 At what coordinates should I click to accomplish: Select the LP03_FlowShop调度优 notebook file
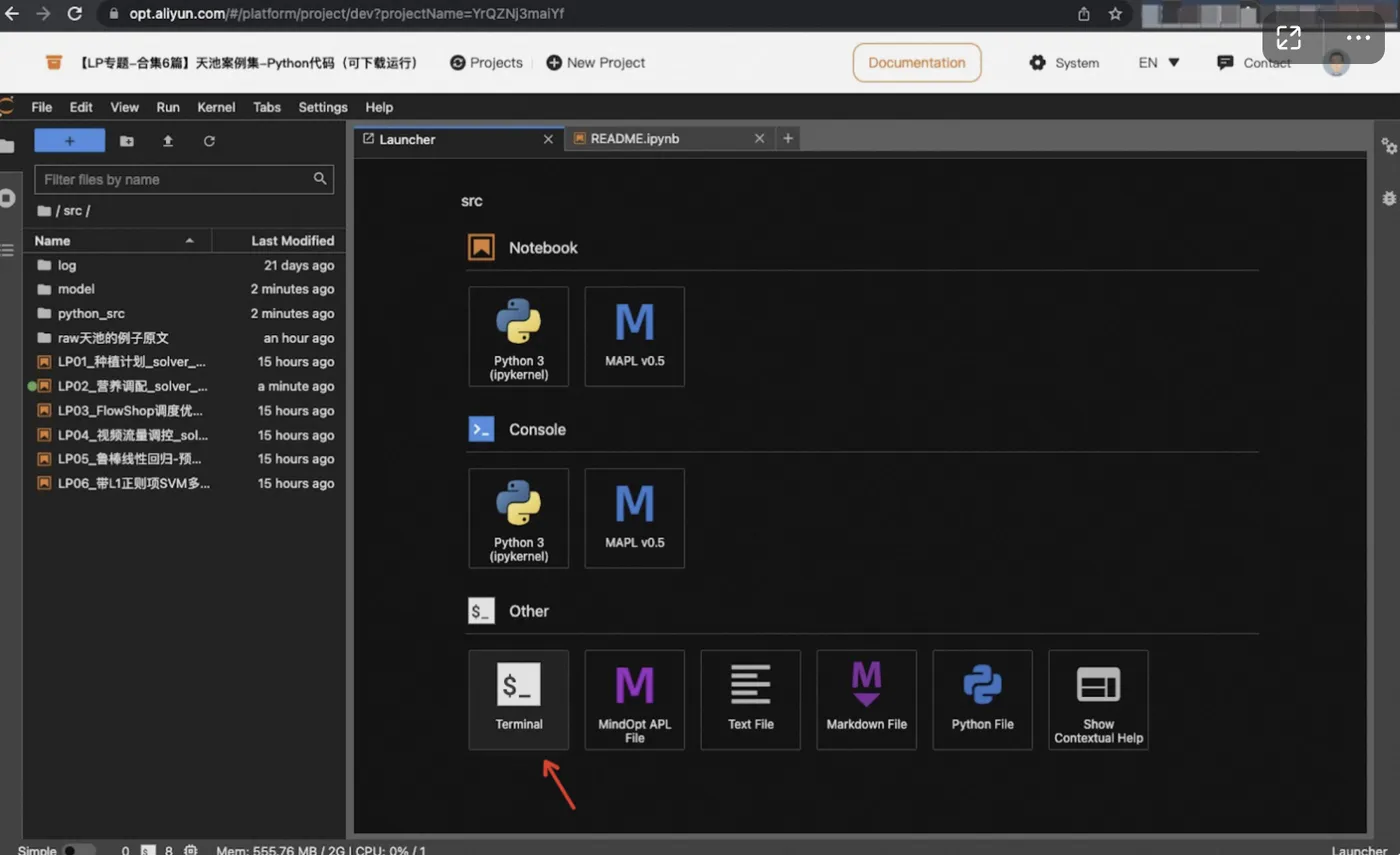[184, 411]
